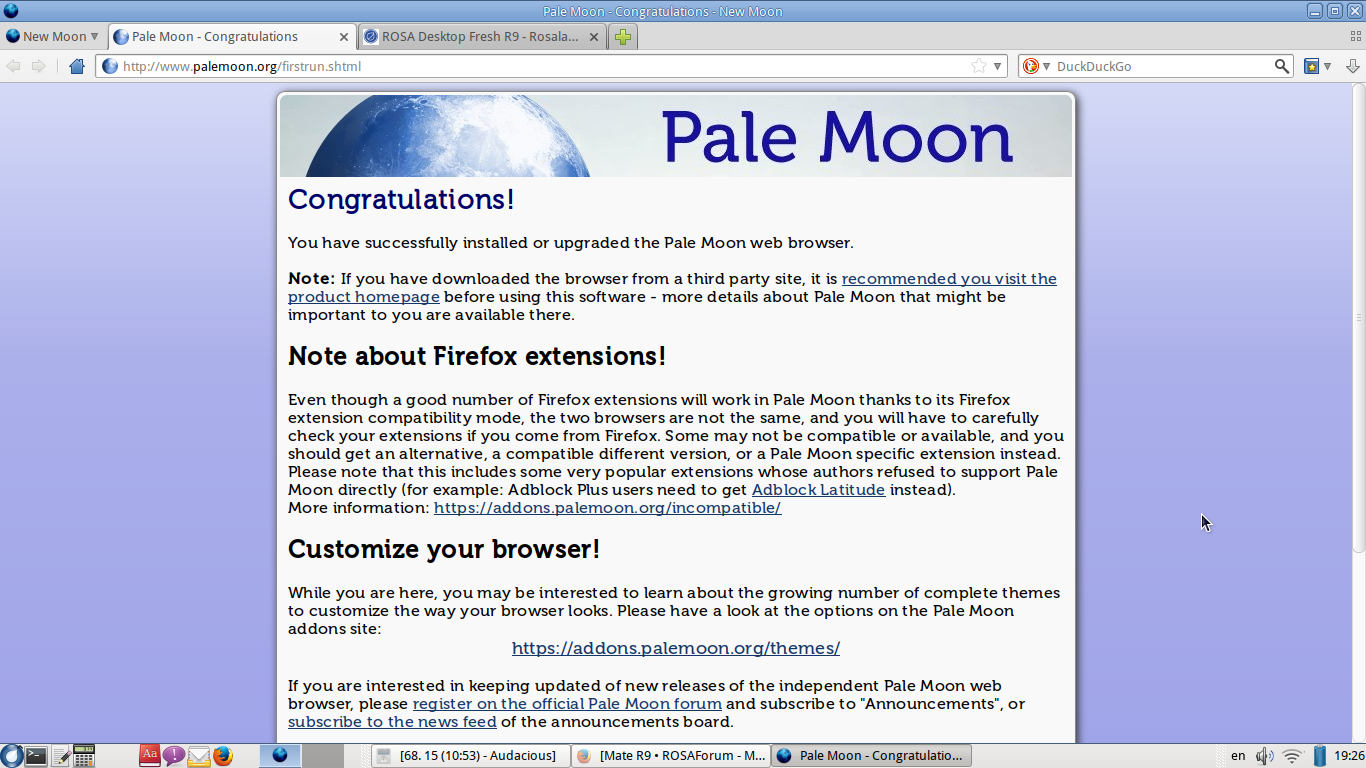The height and width of the screenshot is (768, 1366).
Task: Open the Wi-Fi network tray icon
Action: click(1292, 756)
